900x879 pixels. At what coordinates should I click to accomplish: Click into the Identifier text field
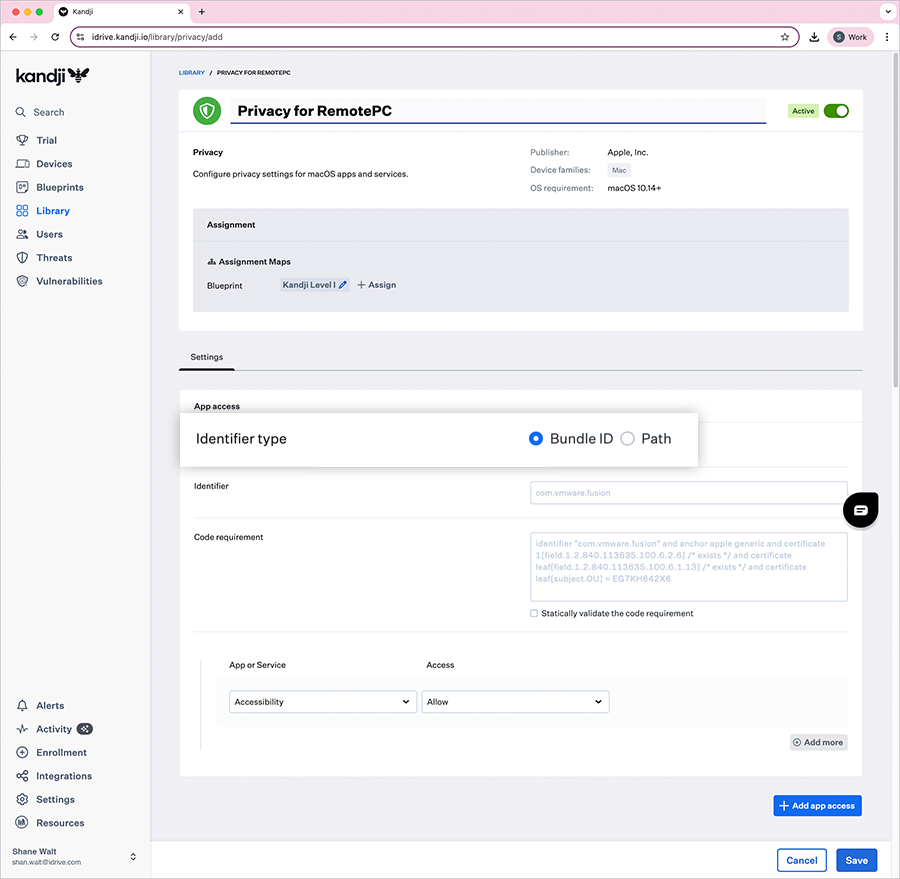(688, 493)
